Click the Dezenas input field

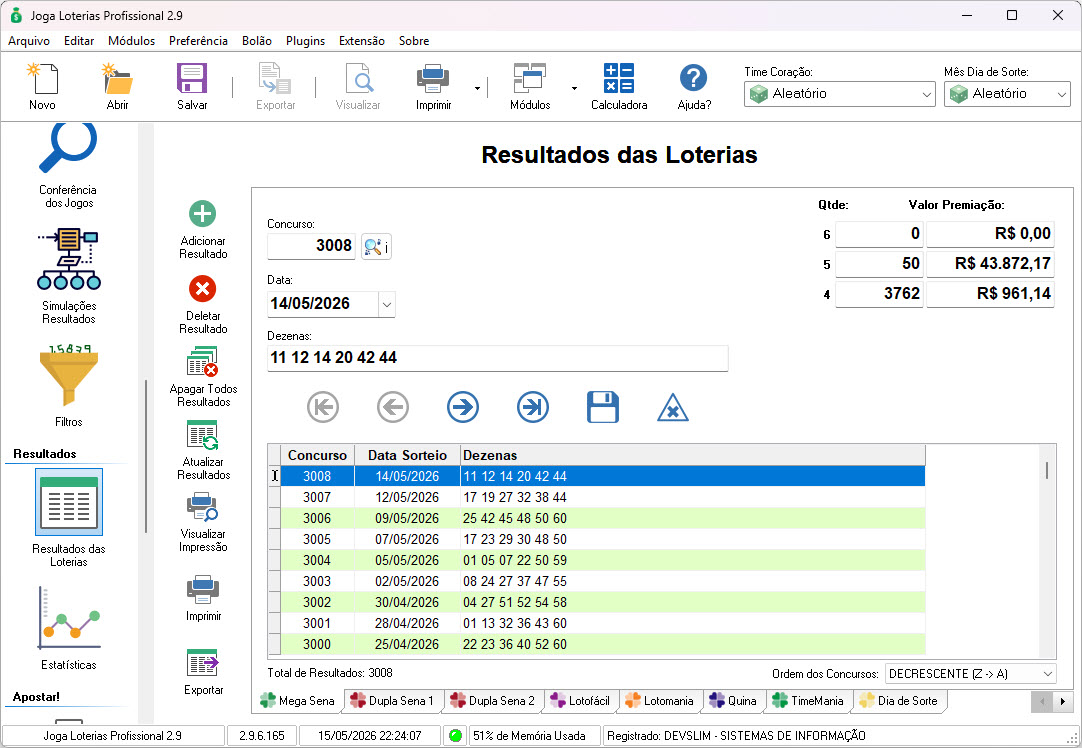(x=498, y=358)
